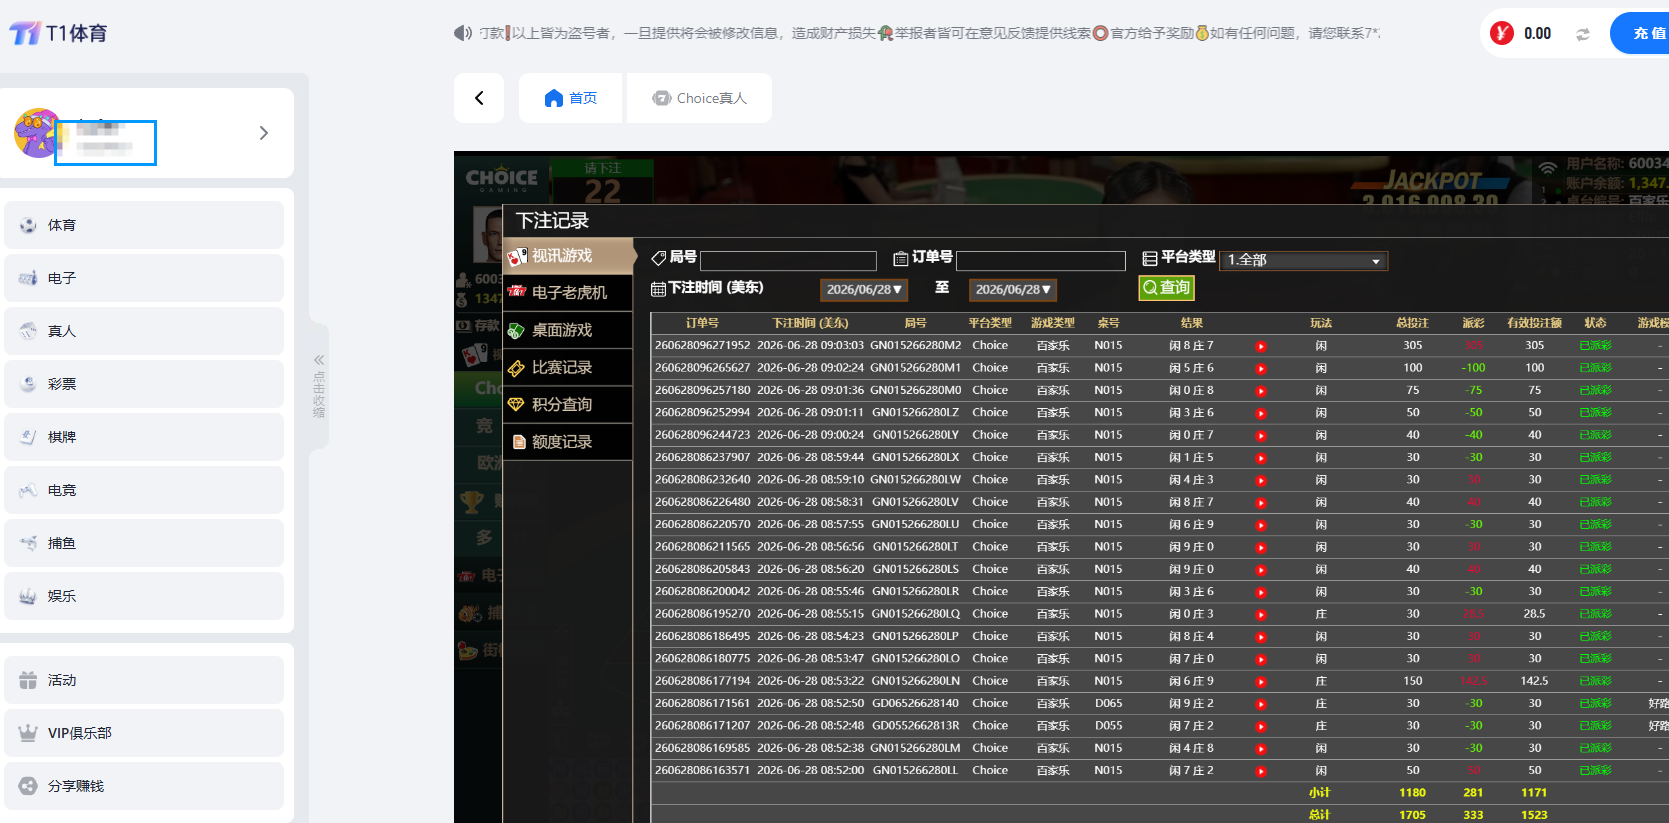Select 比赛记录 in bet record menu
Screen dimensions: 1669x823
click(568, 367)
